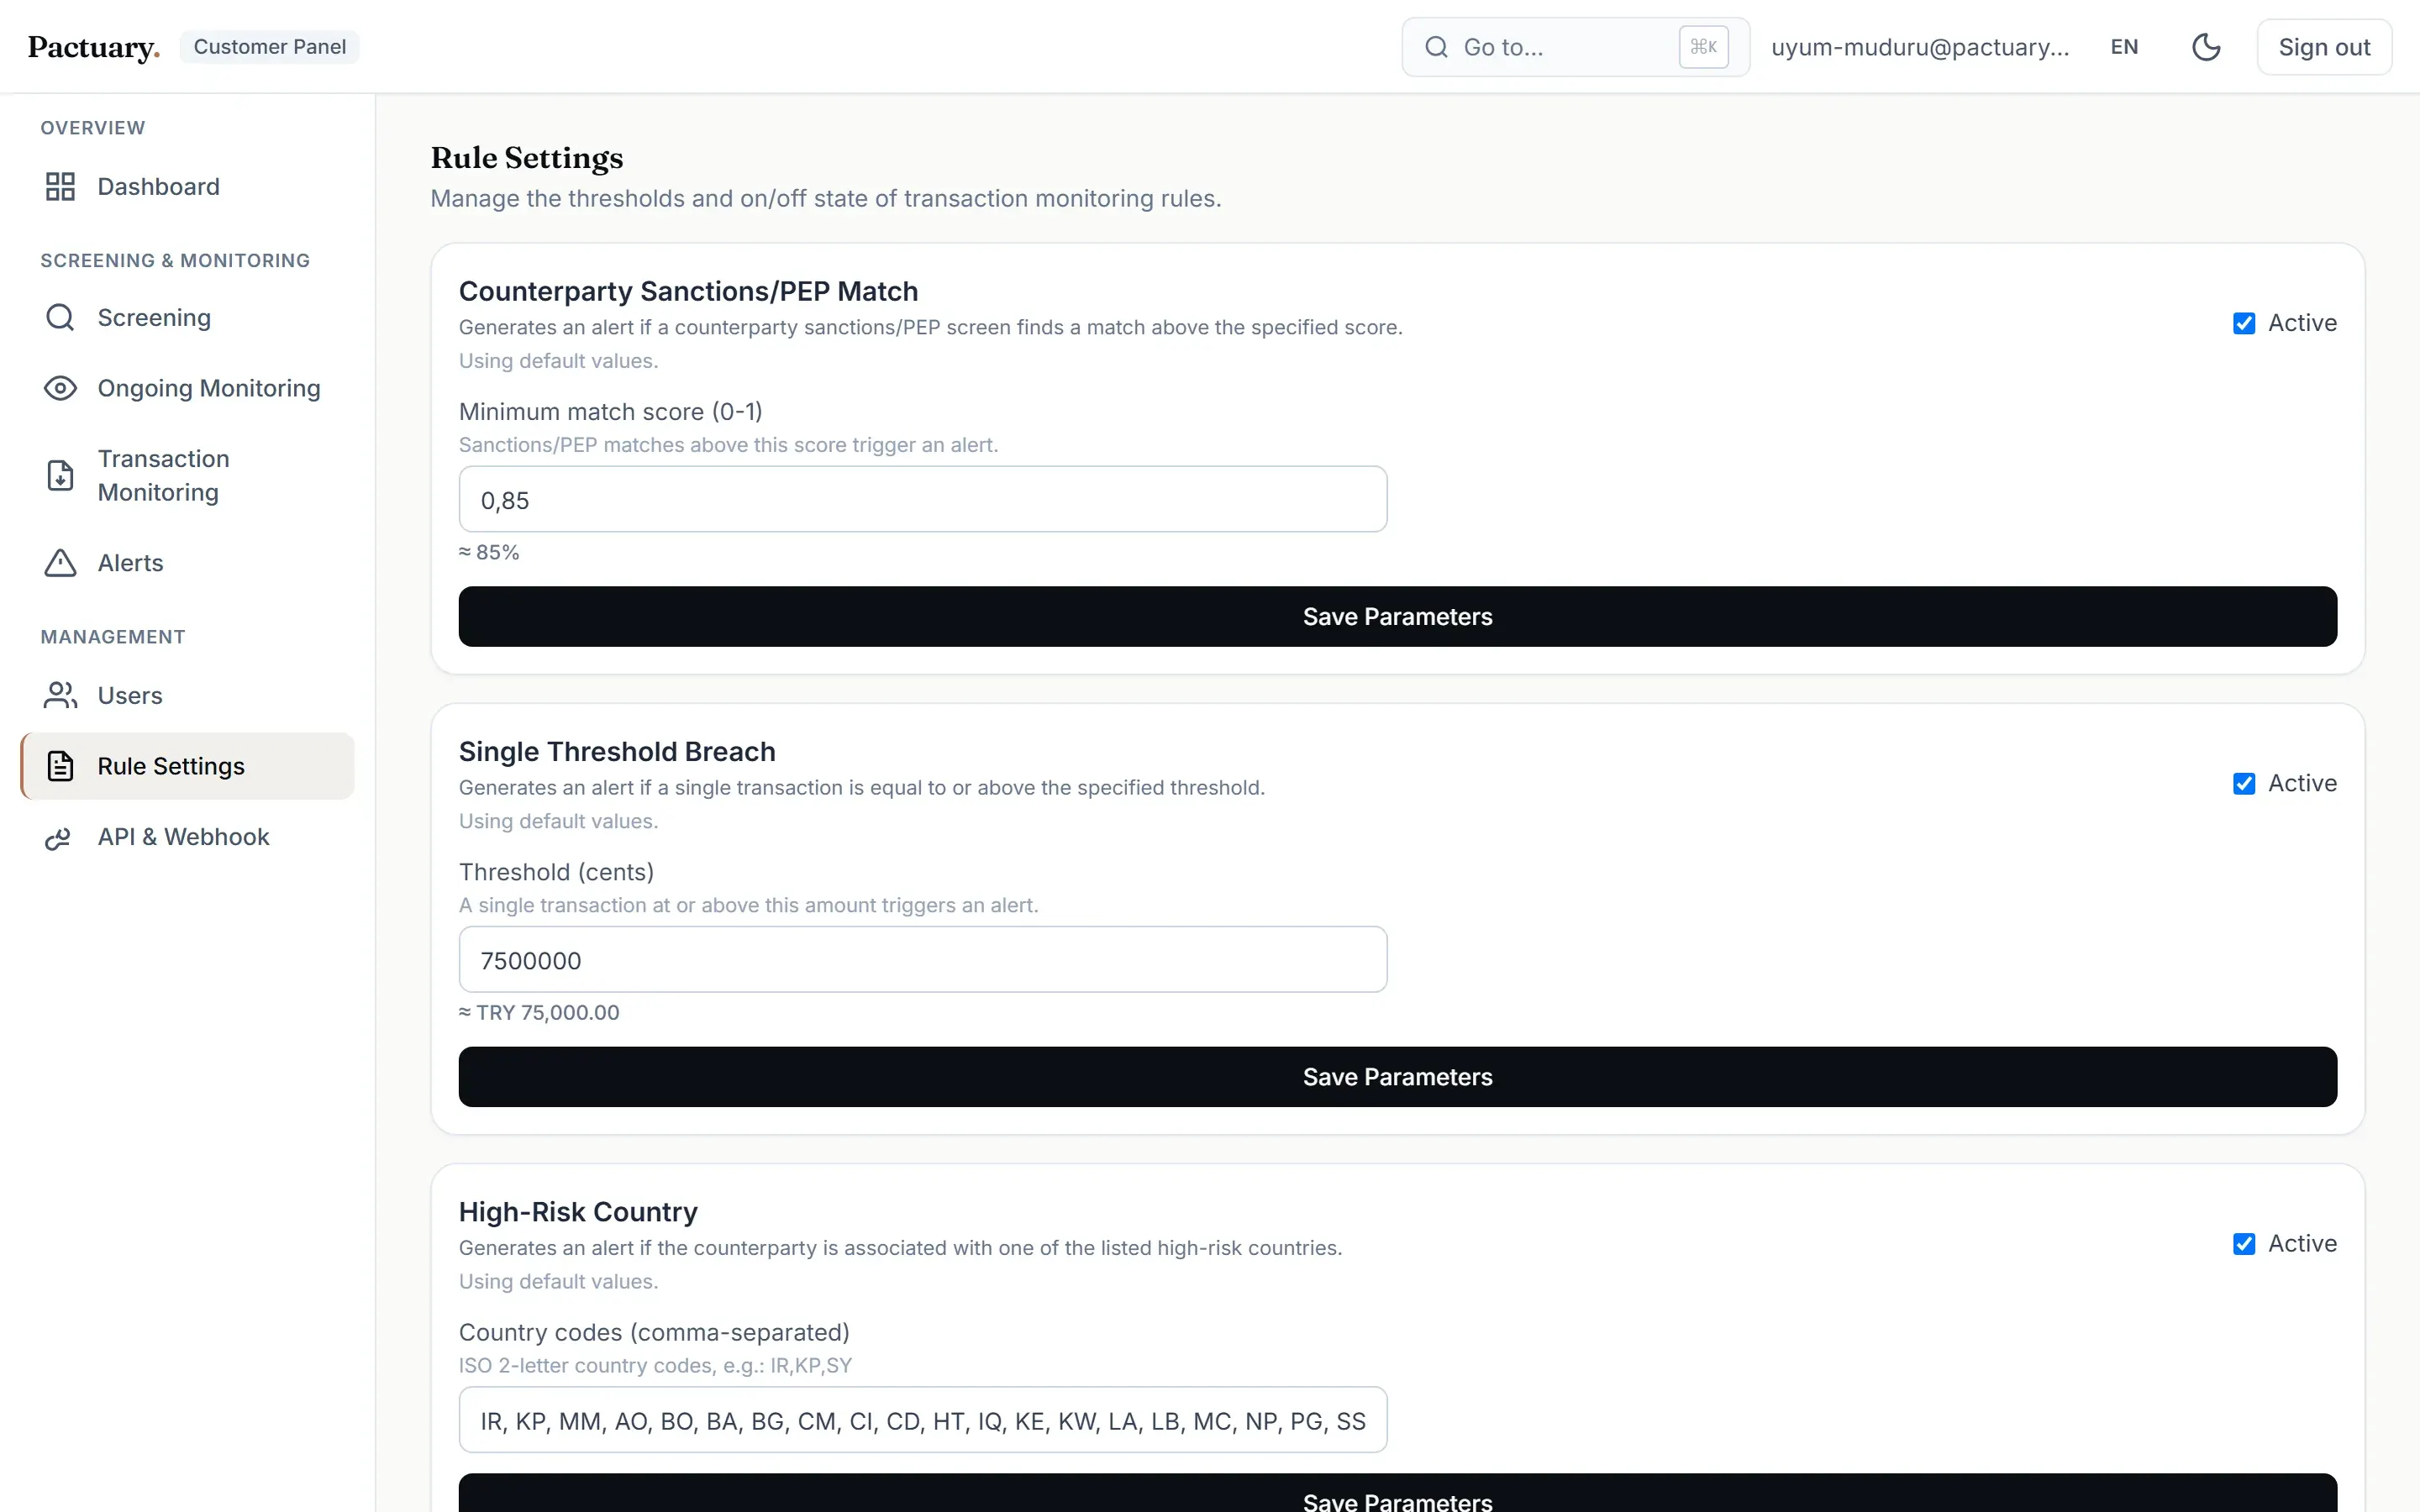Click the ≈ 85% hint text
Viewport: 2420px width, 1512px height.
pos(489,552)
